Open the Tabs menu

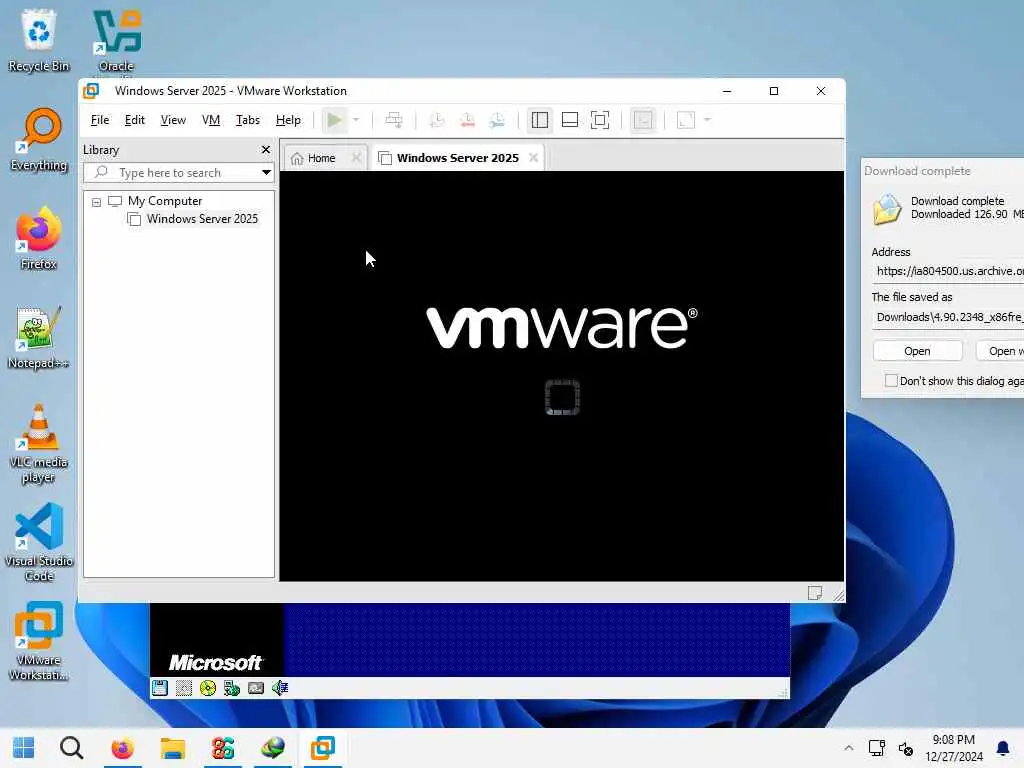(x=248, y=120)
